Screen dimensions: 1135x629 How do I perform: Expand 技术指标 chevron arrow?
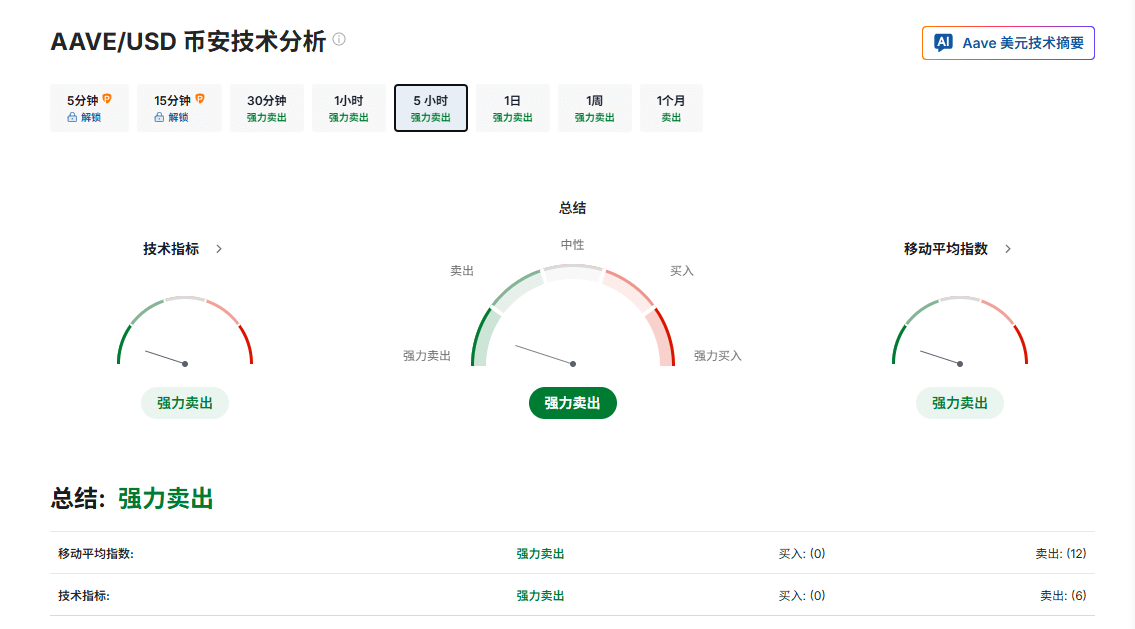point(219,249)
